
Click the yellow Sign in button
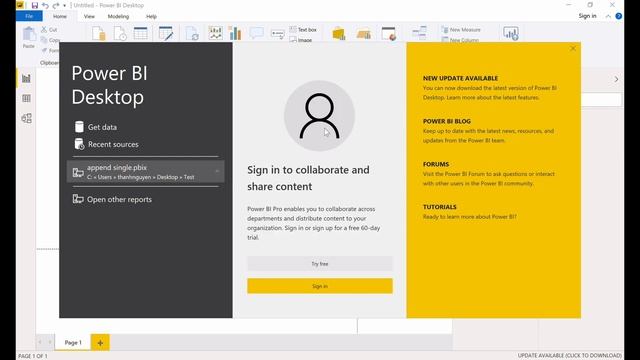[320, 286]
